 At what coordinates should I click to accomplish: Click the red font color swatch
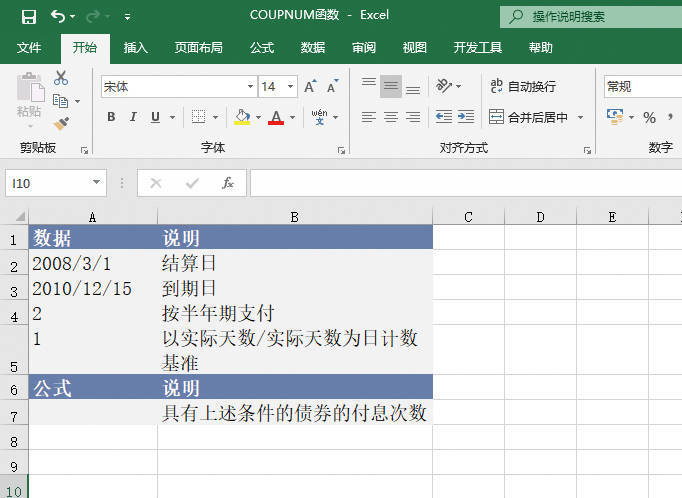(275, 117)
